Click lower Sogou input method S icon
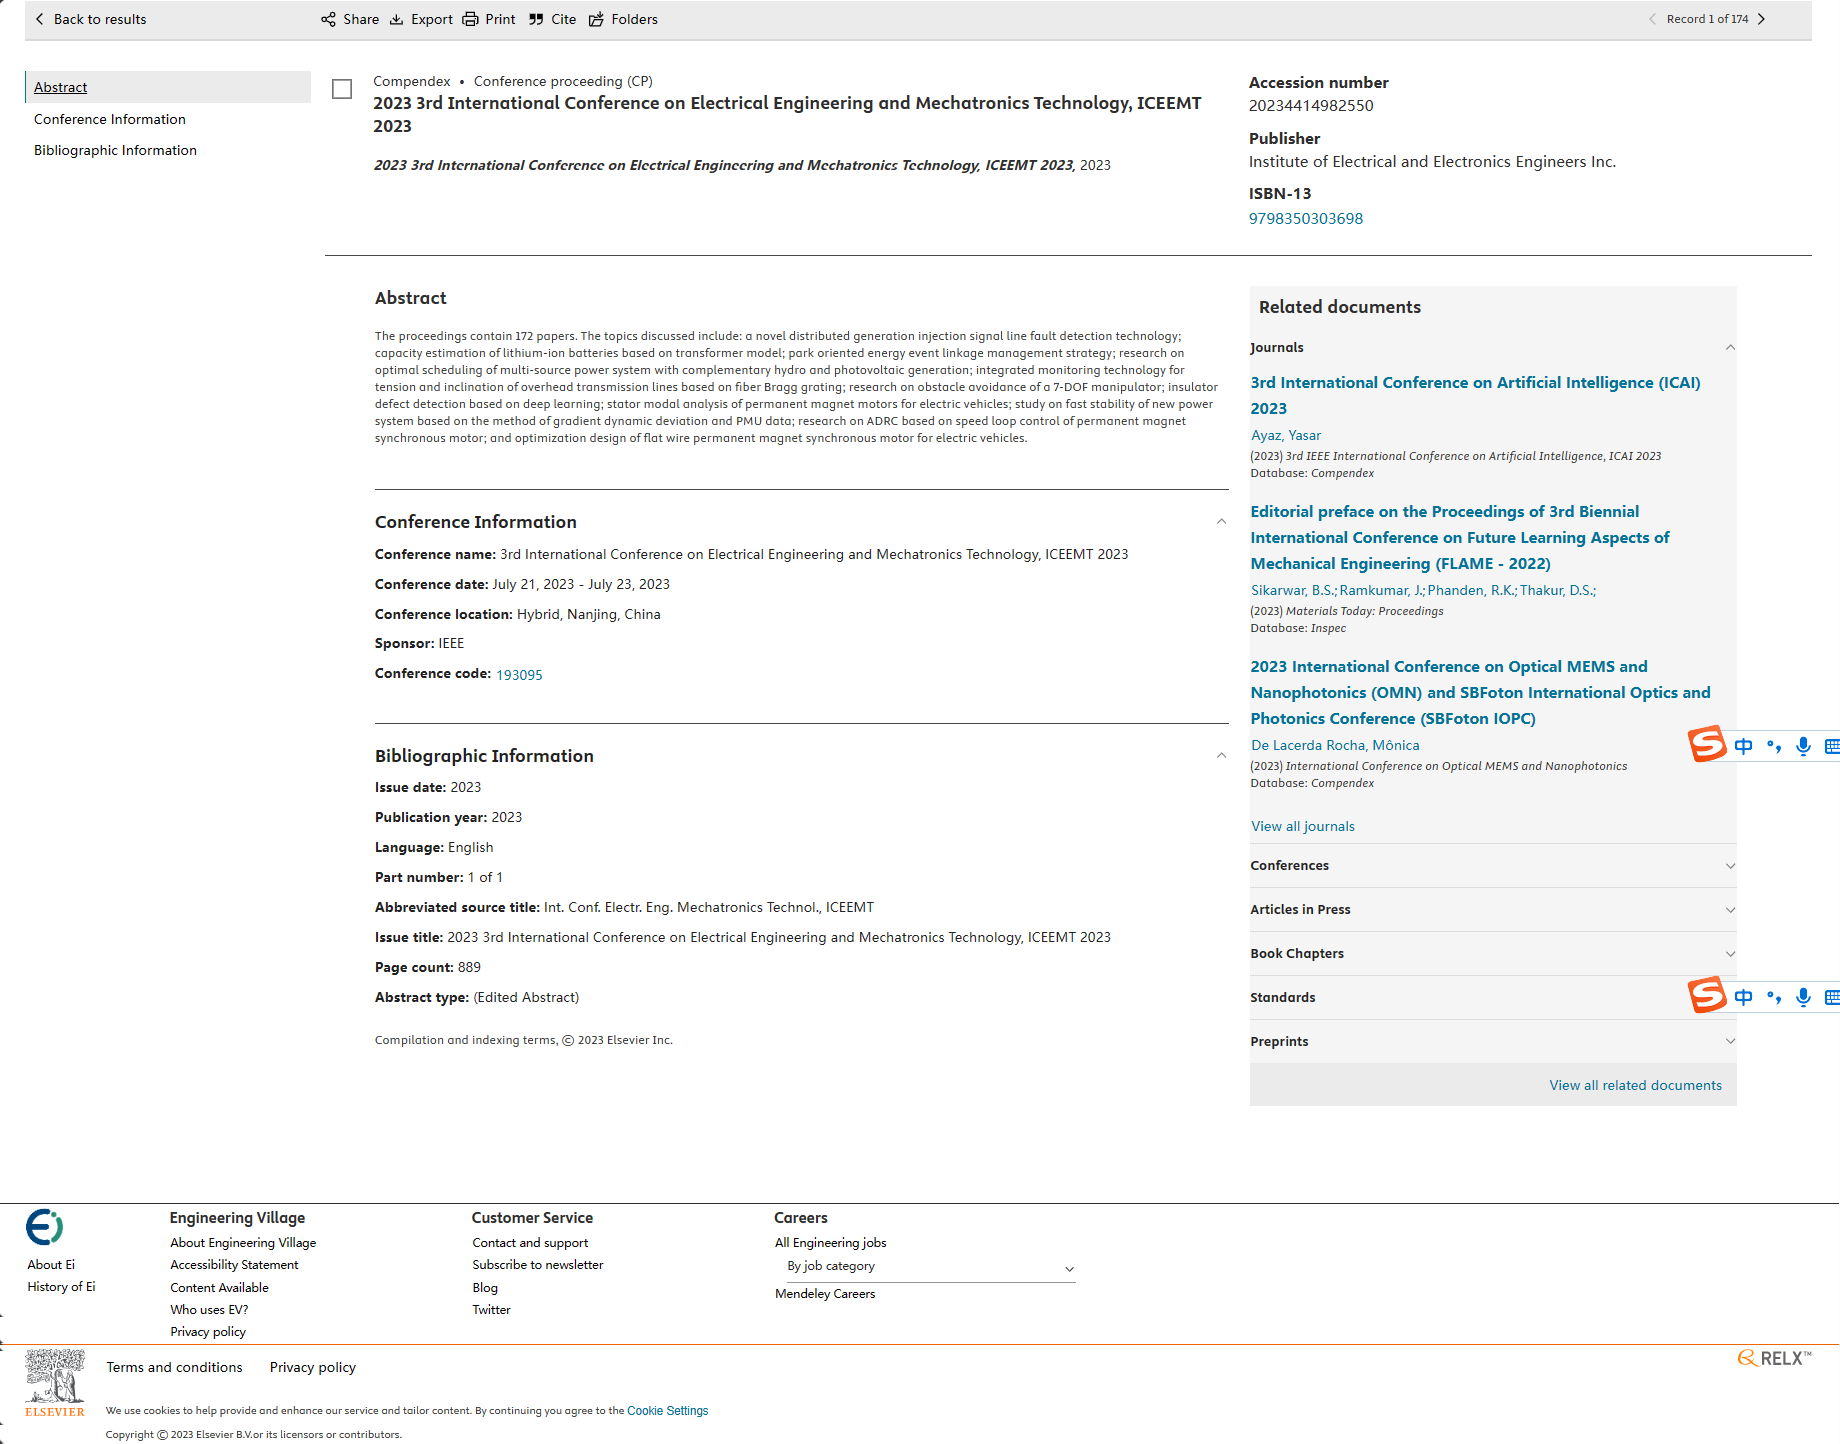The height and width of the screenshot is (1444, 1840). pyautogui.click(x=1707, y=995)
